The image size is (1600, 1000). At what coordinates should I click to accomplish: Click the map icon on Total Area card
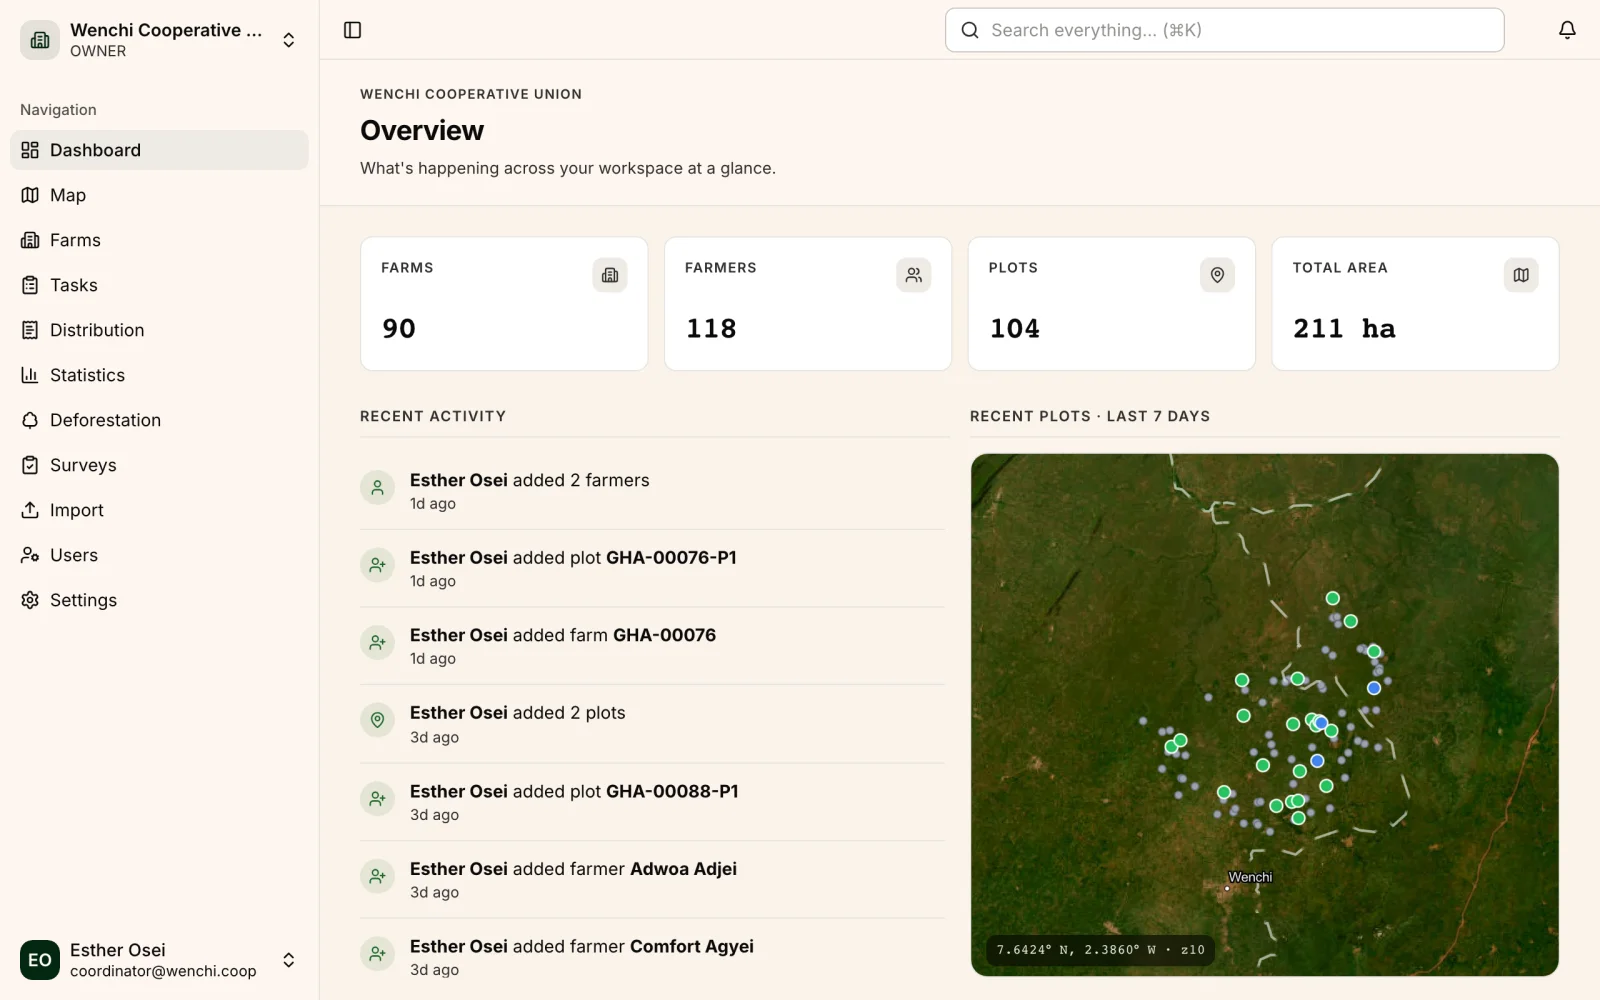pos(1521,275)
